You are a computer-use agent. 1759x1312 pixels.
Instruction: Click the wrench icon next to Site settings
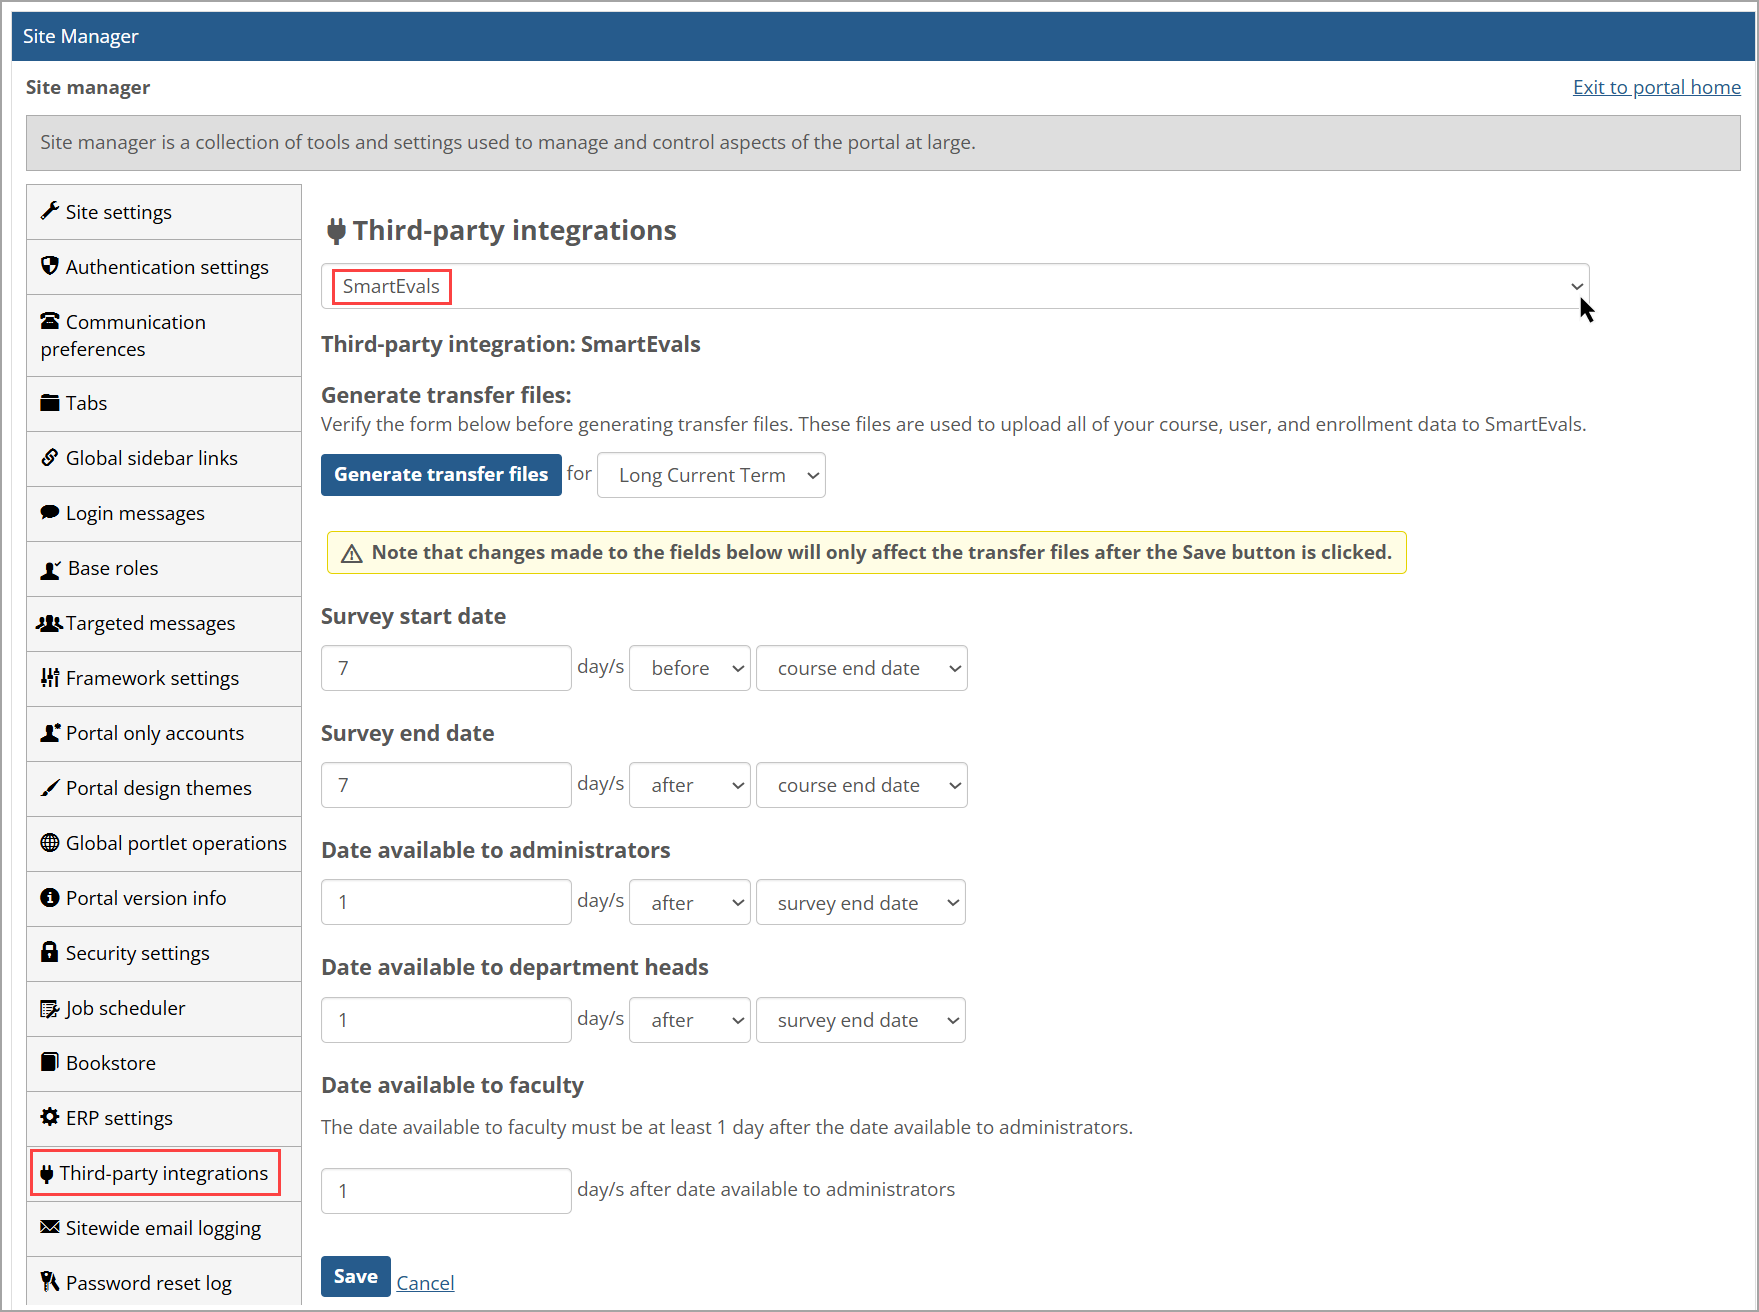50,211
